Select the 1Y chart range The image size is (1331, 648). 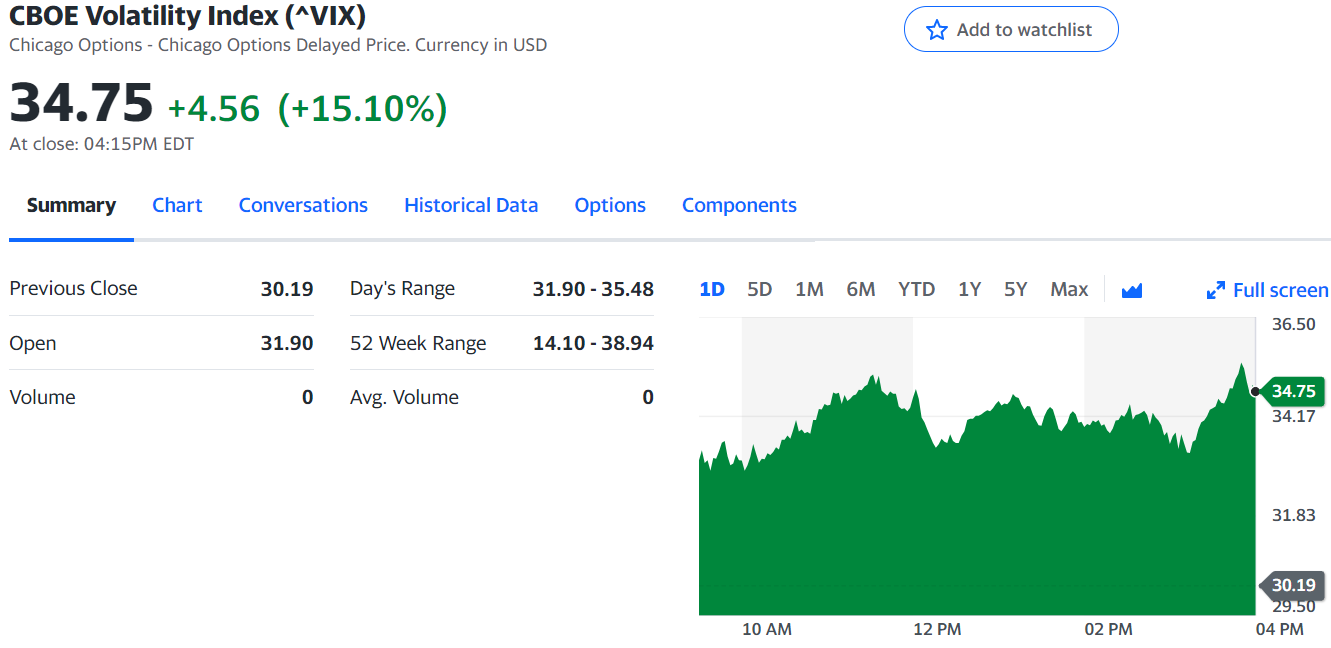tap(969, 289)
